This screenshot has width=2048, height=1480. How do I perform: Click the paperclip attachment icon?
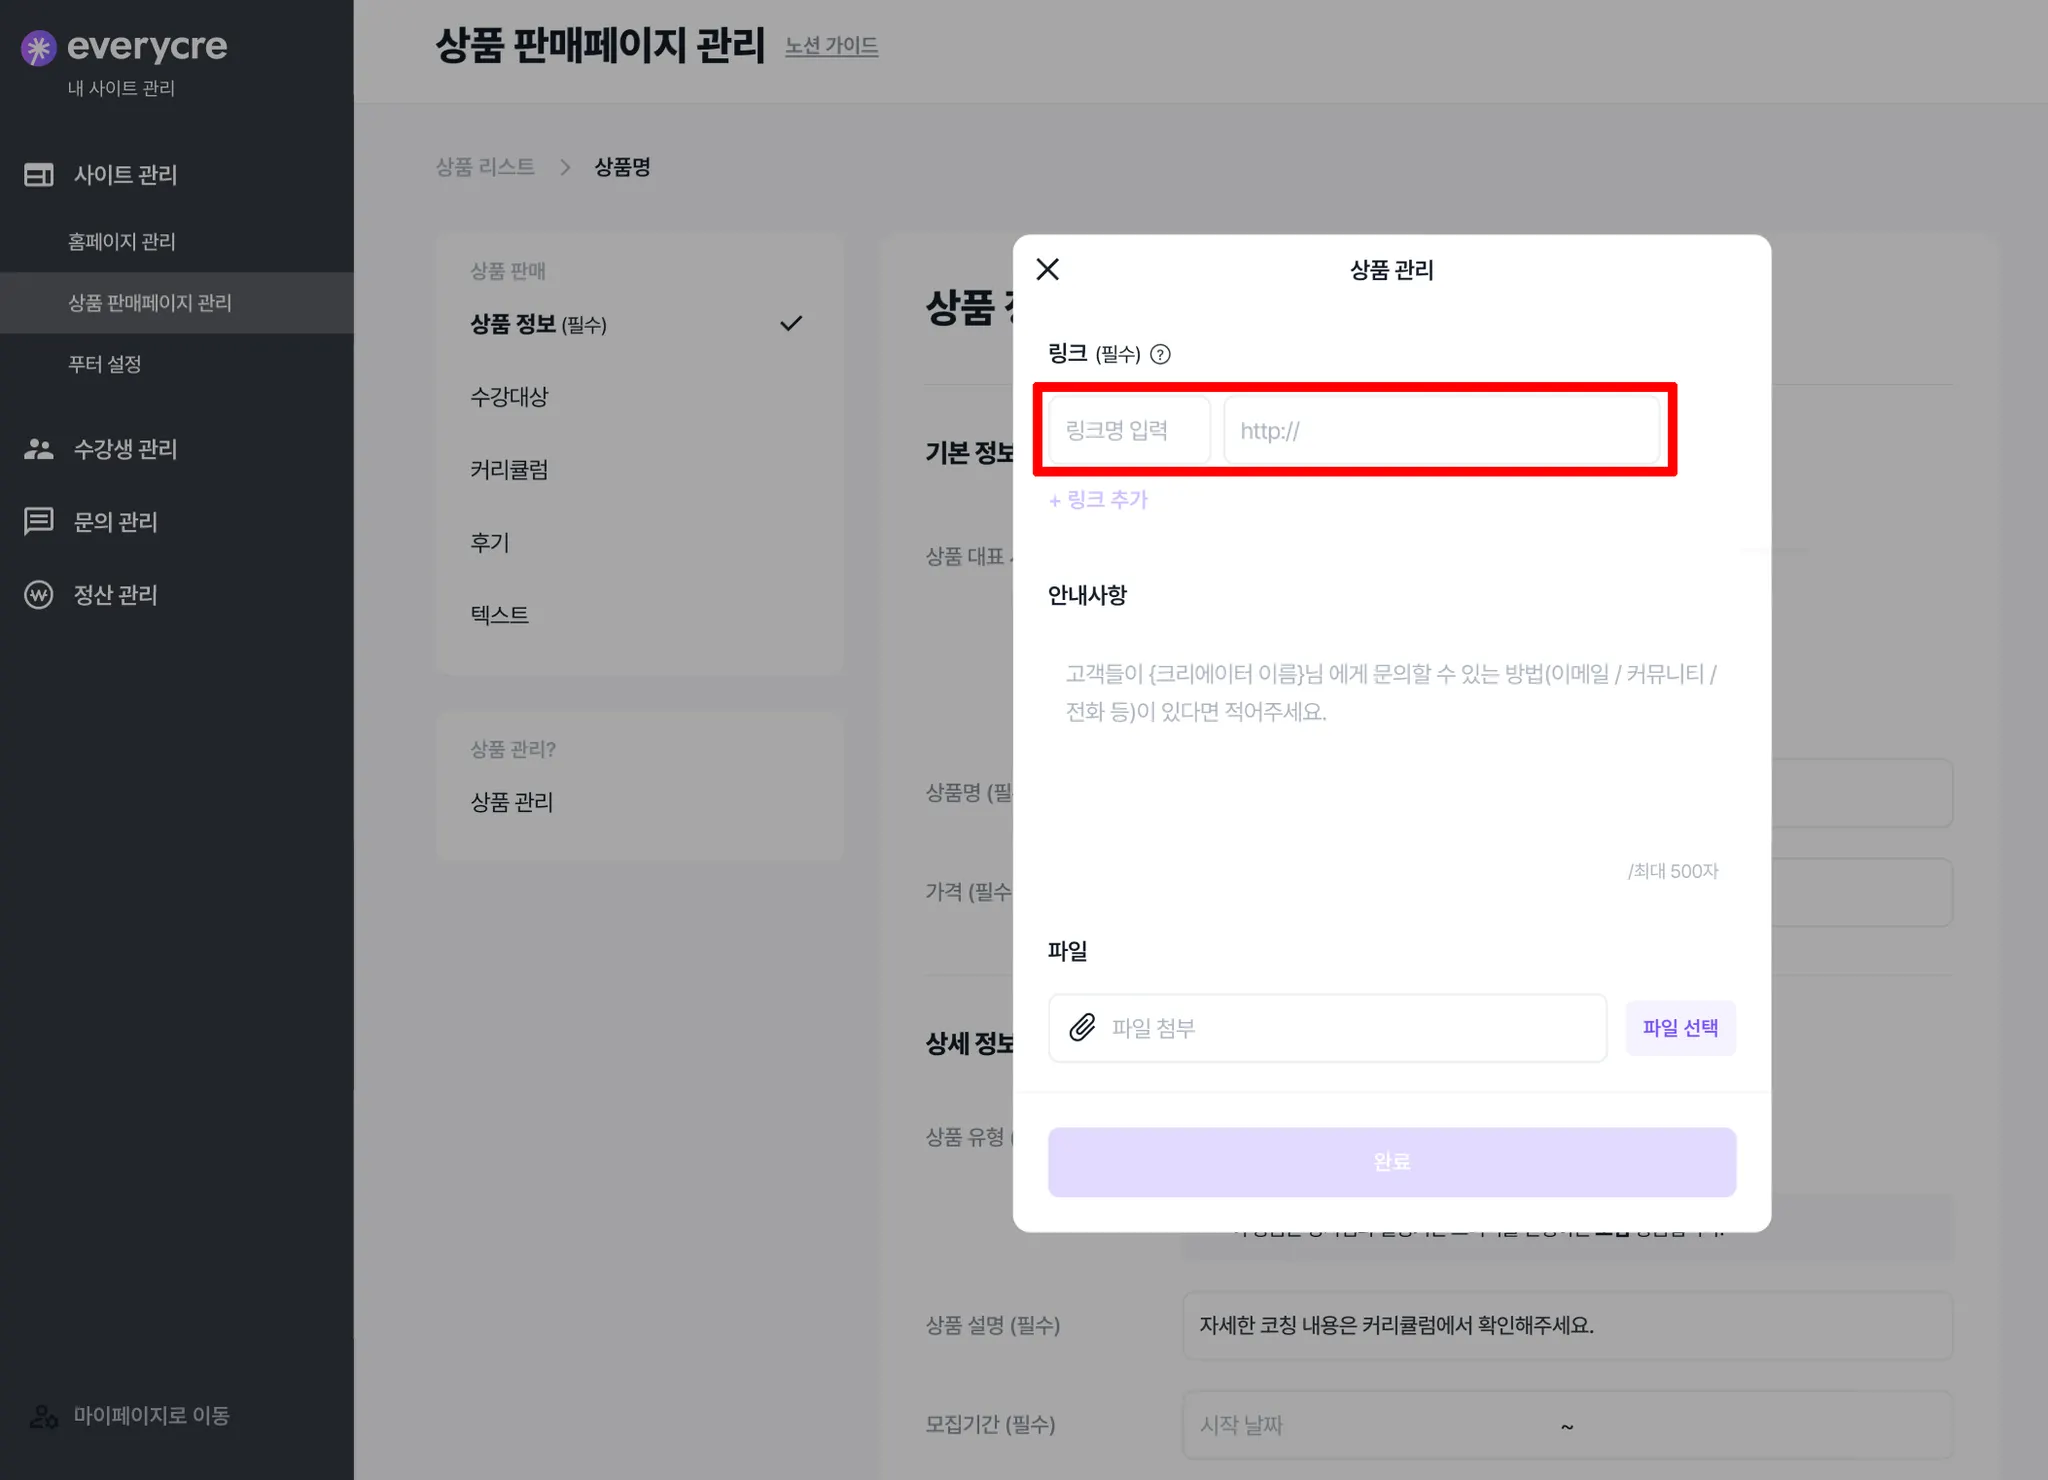click(x=1082, y=1028)
